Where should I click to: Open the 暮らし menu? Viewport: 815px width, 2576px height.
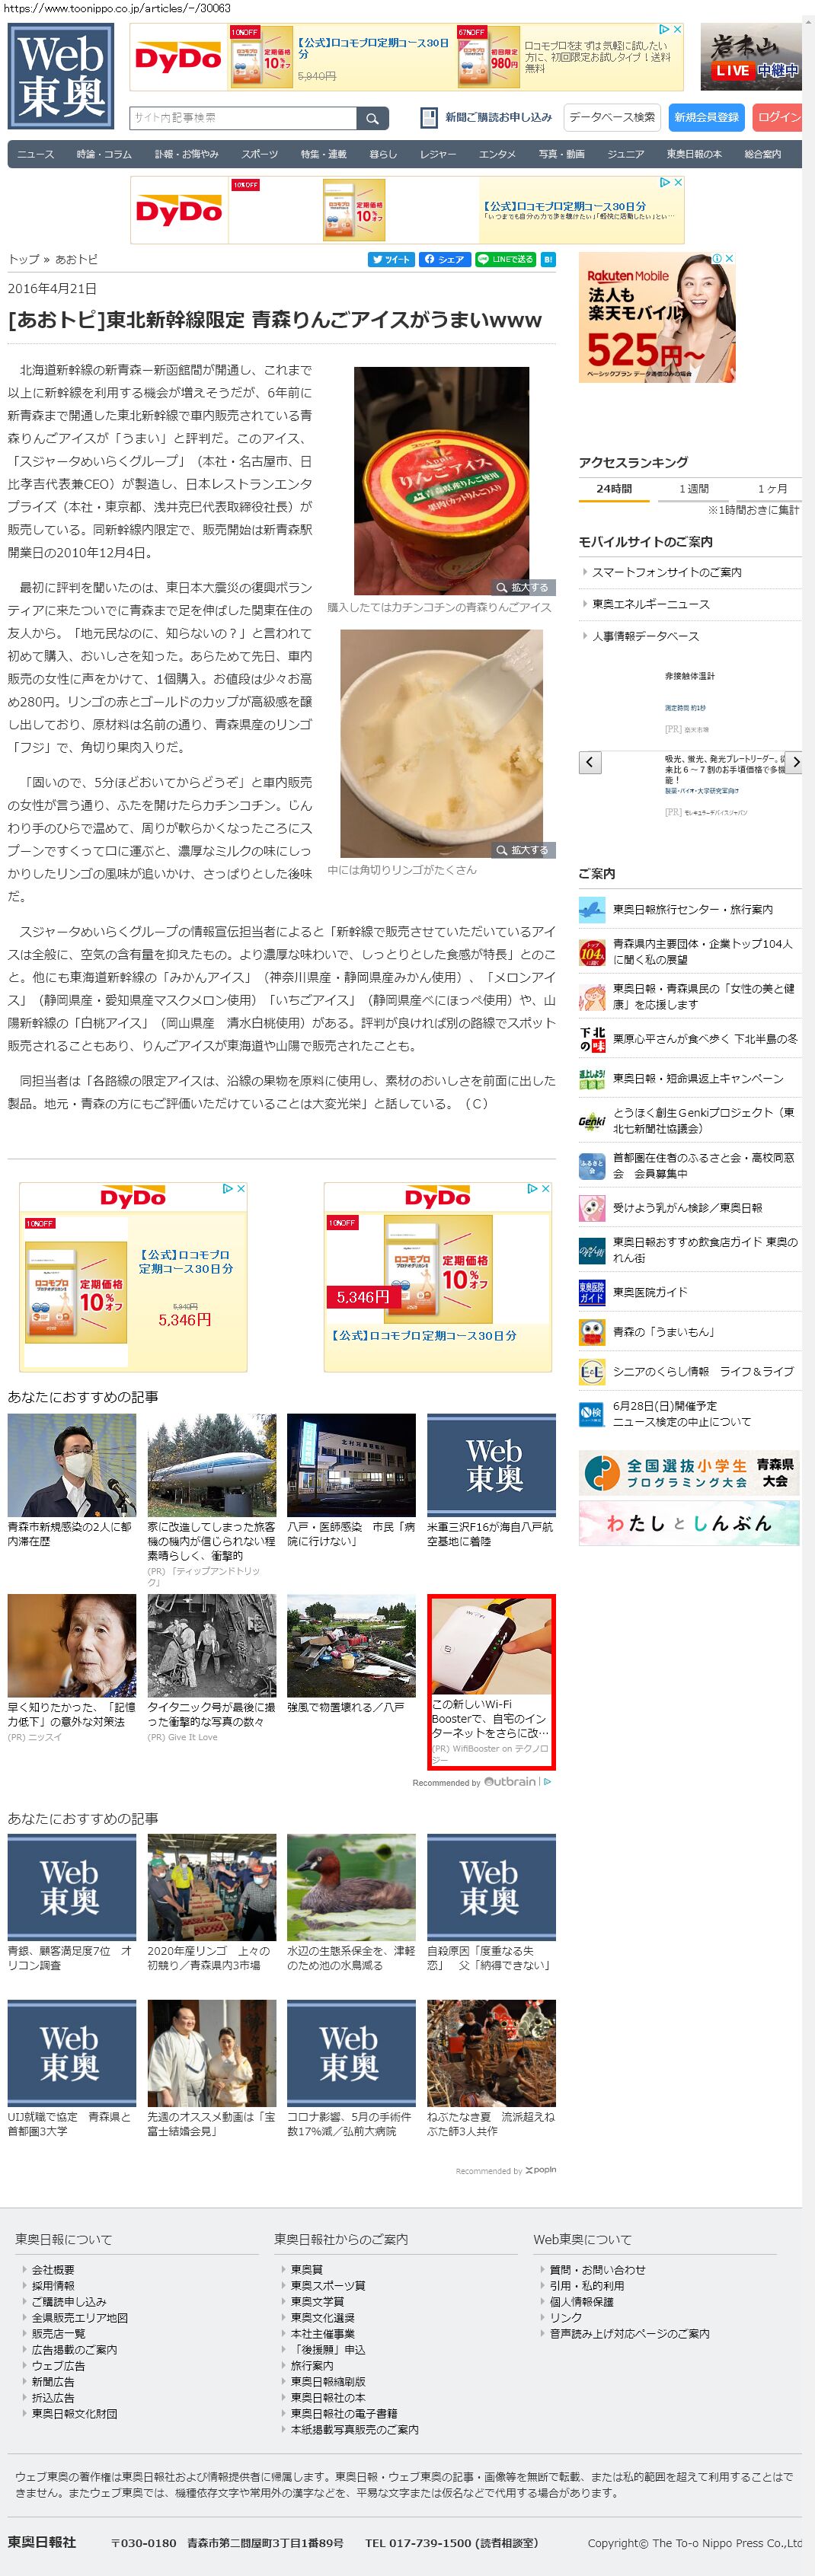click(383, 154)
